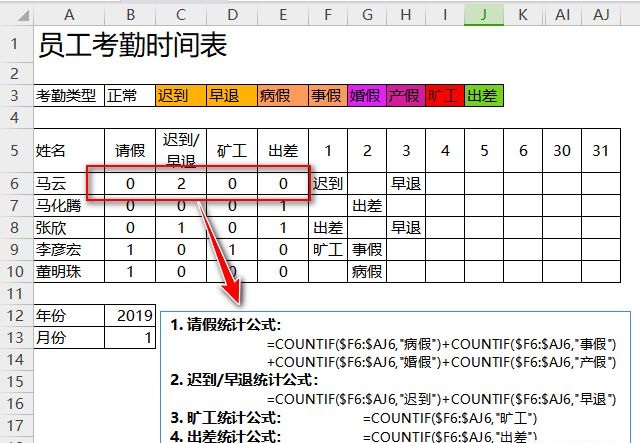
Task: Click the green 出差 legend swatch in row 3
Action: (484, 96)
